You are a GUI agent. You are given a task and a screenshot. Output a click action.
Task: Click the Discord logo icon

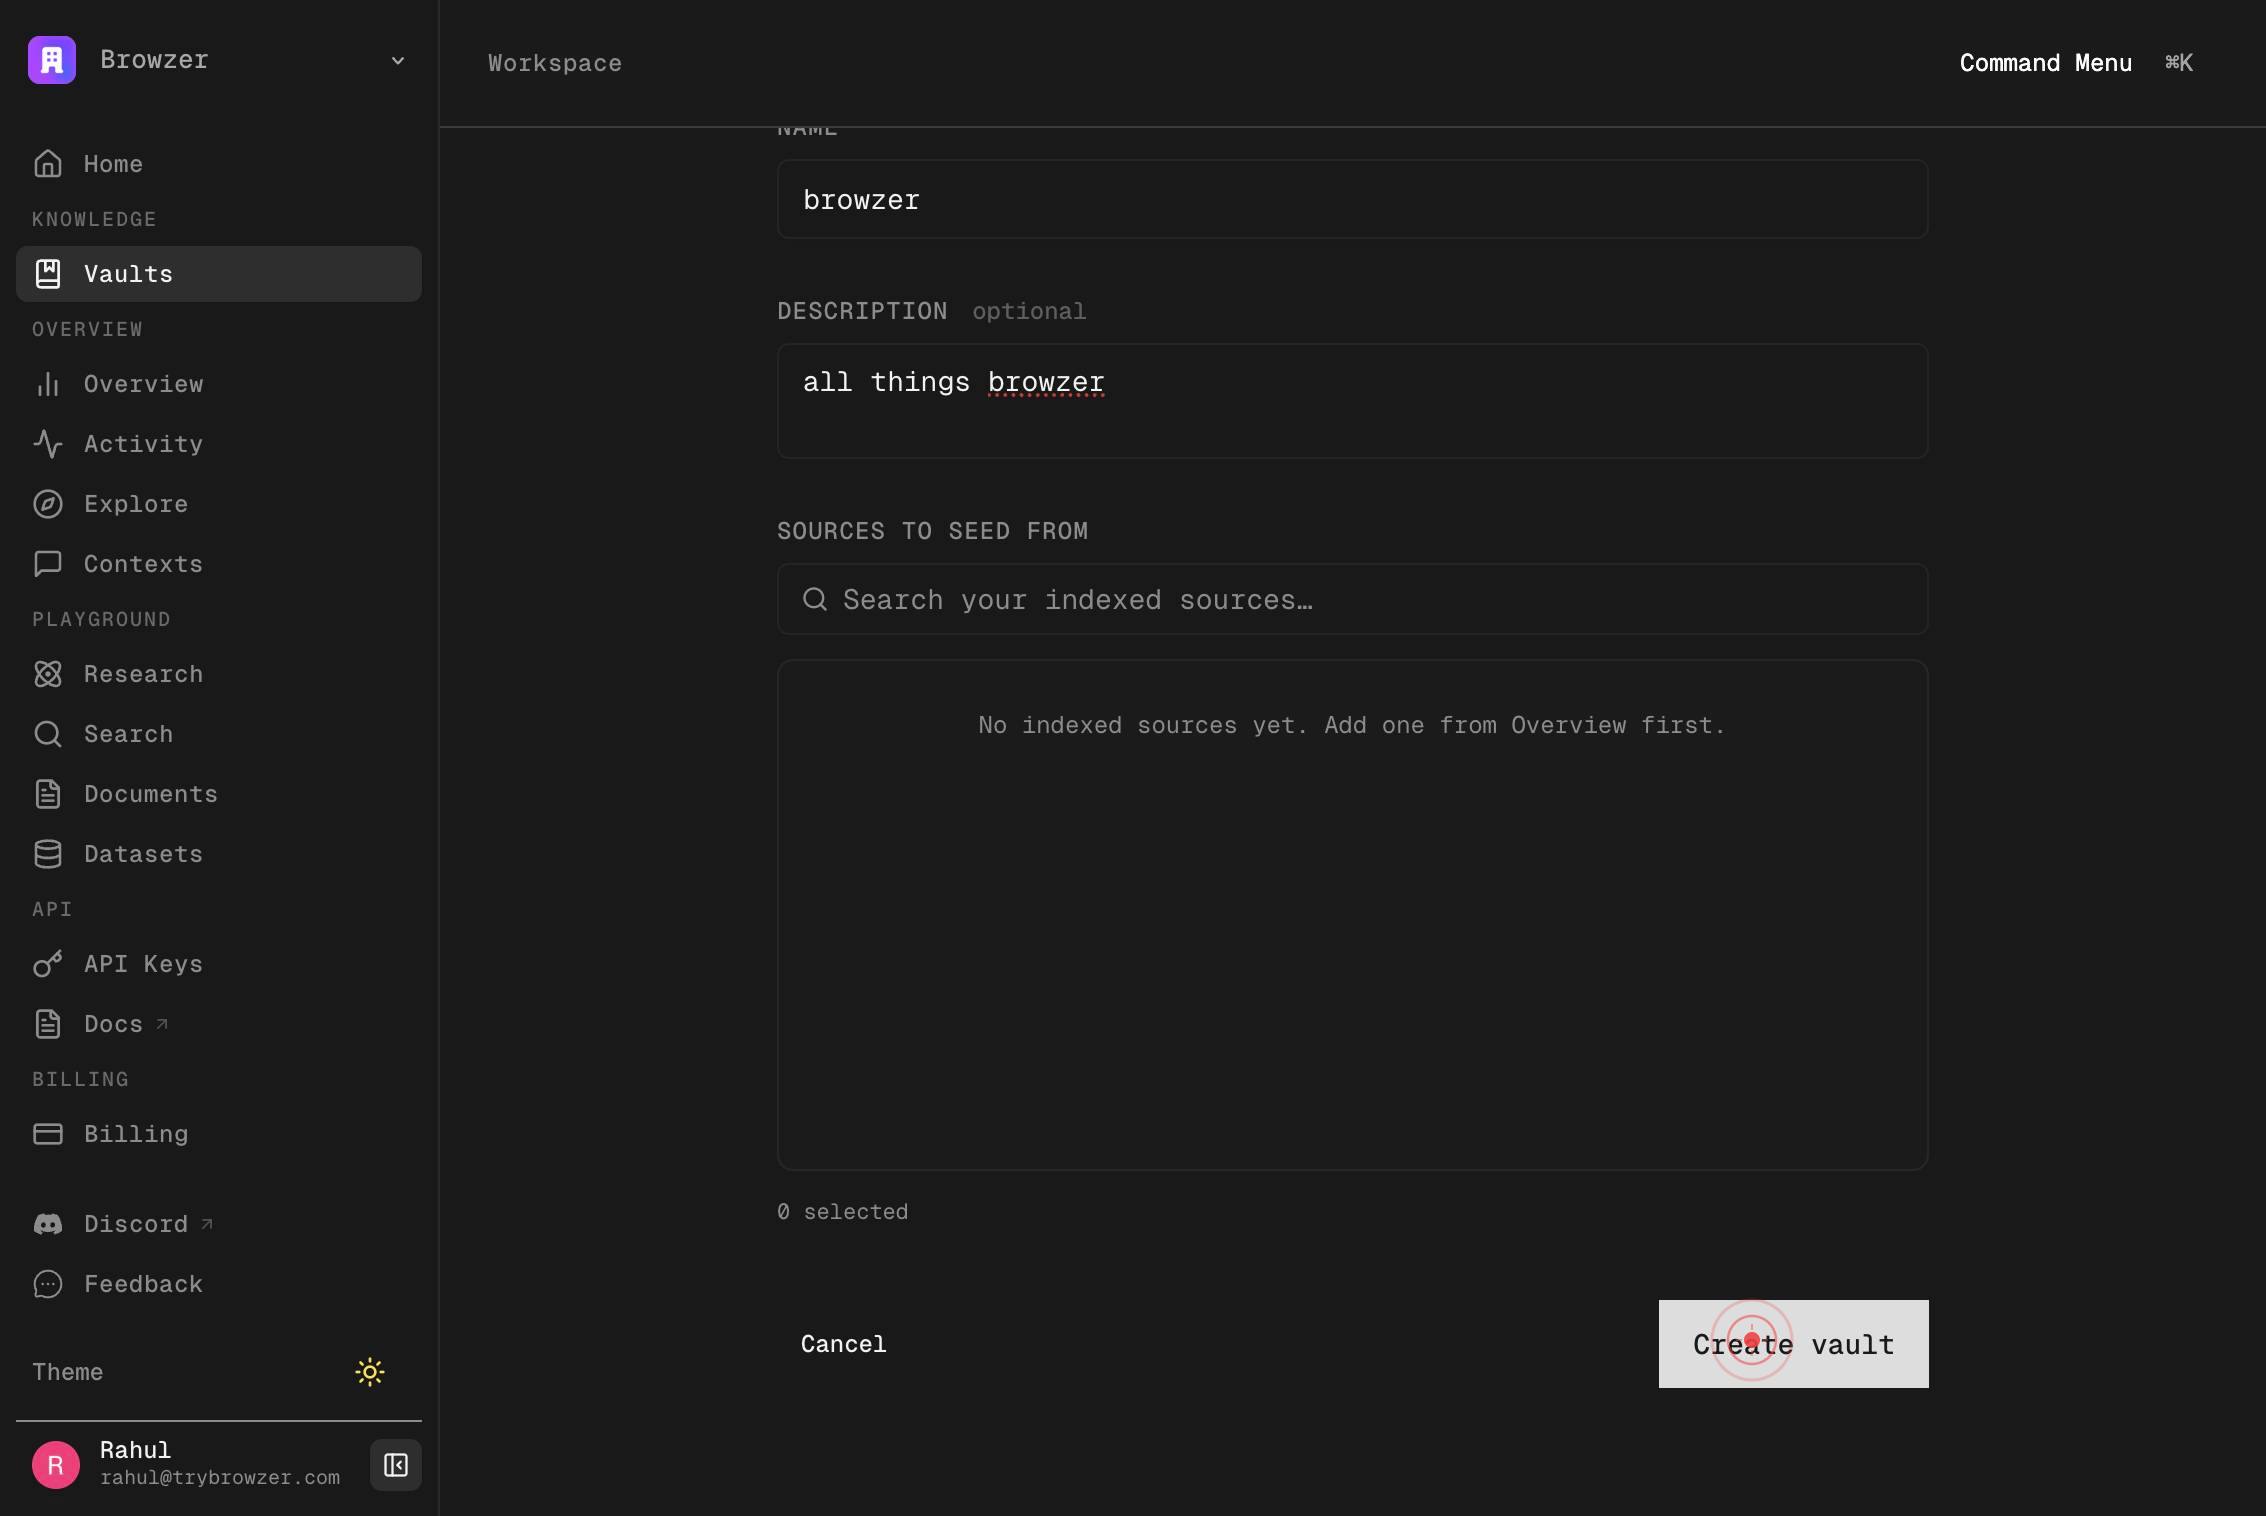point(48,1224)
